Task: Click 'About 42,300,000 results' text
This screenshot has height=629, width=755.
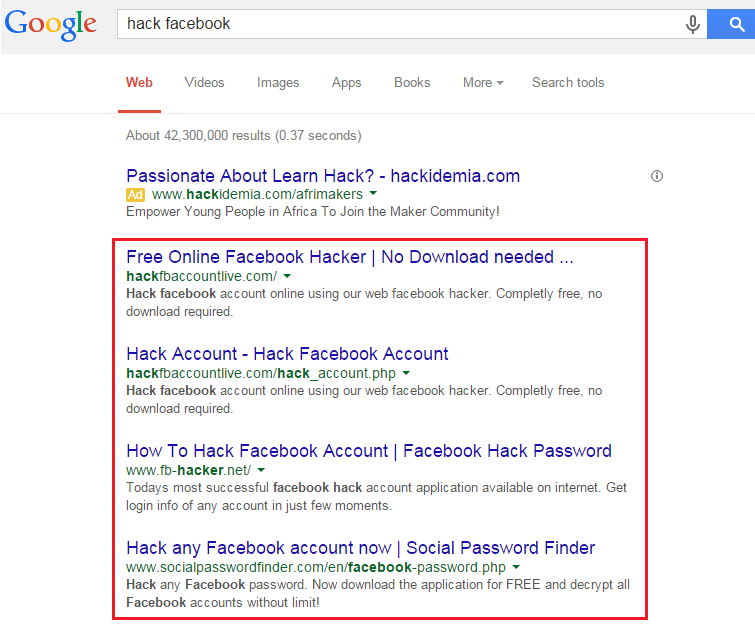Action: [x=244, y=135]
